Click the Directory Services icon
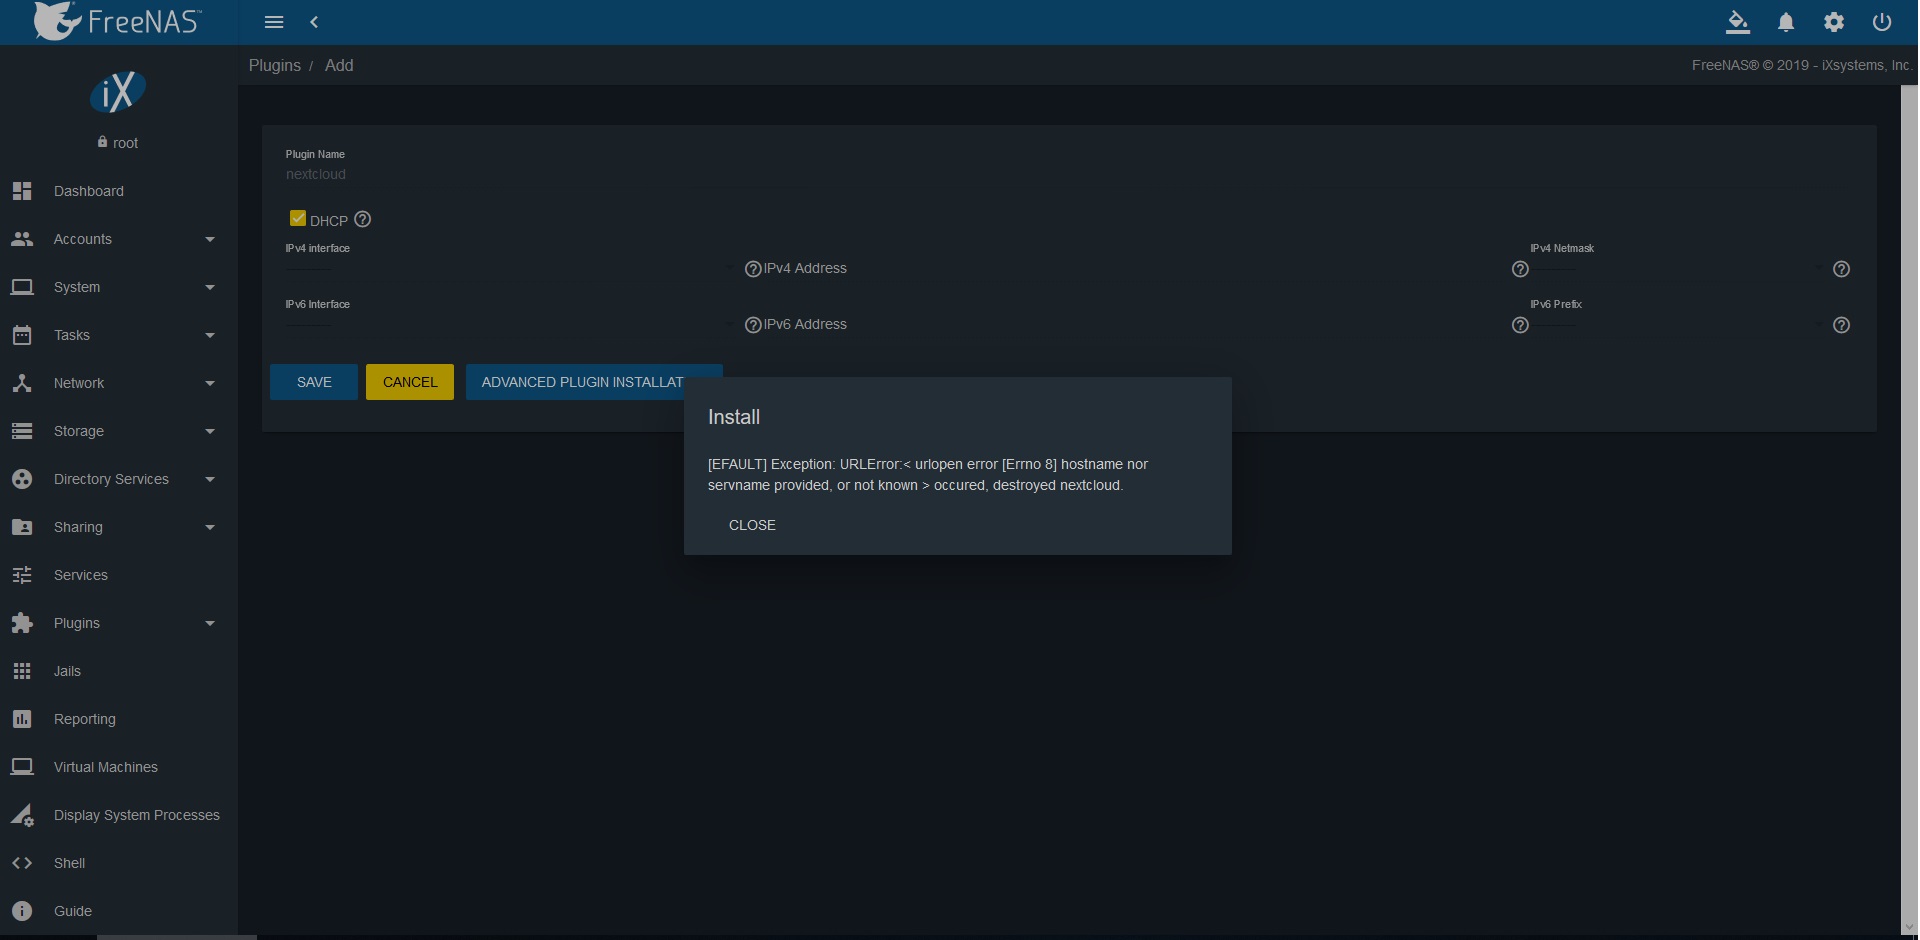Screen dimensions: 1920x940 tap(22, 479)
